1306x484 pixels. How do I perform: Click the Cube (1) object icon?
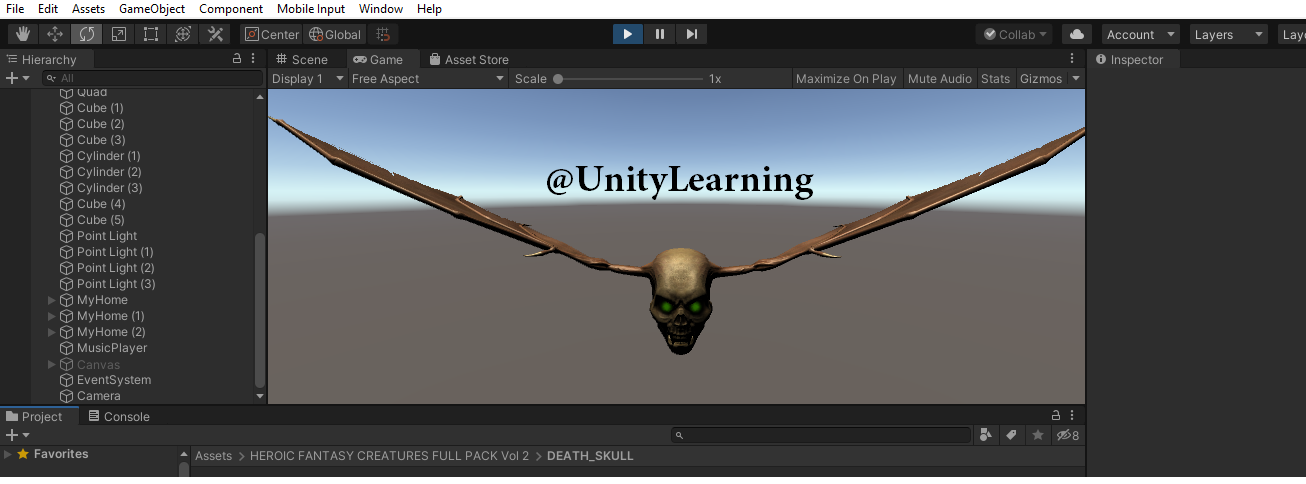[x=67, y=108]
